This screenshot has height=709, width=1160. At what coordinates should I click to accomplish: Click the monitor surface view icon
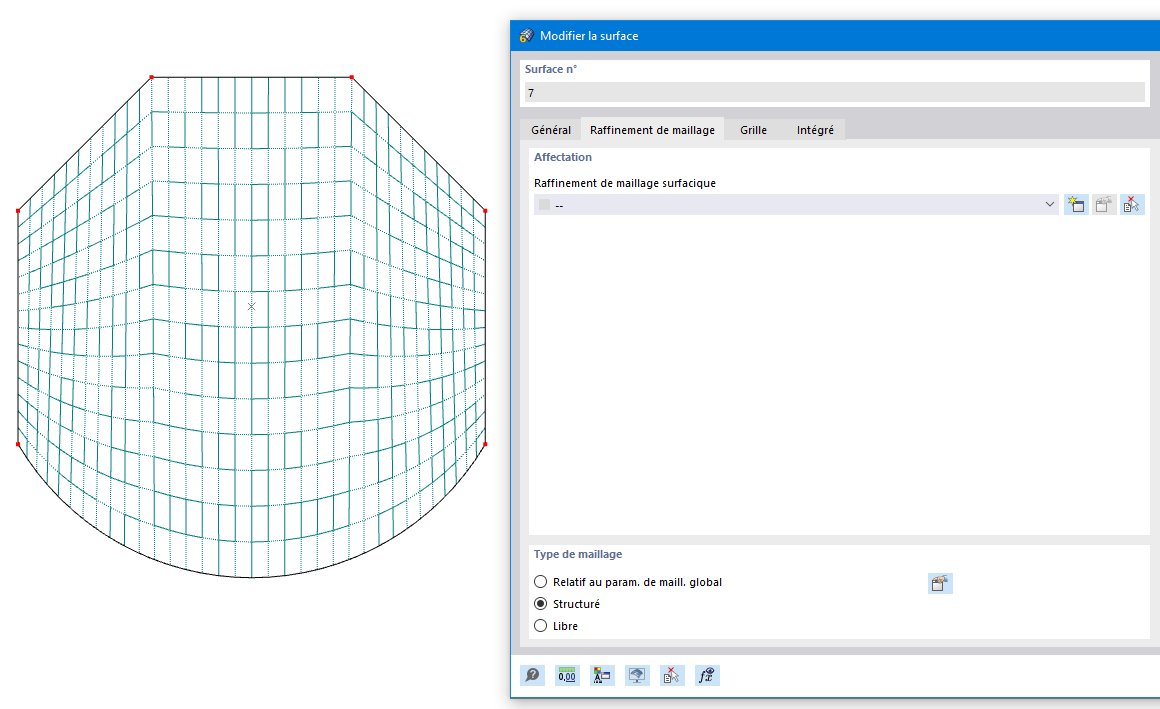(637, 675)
